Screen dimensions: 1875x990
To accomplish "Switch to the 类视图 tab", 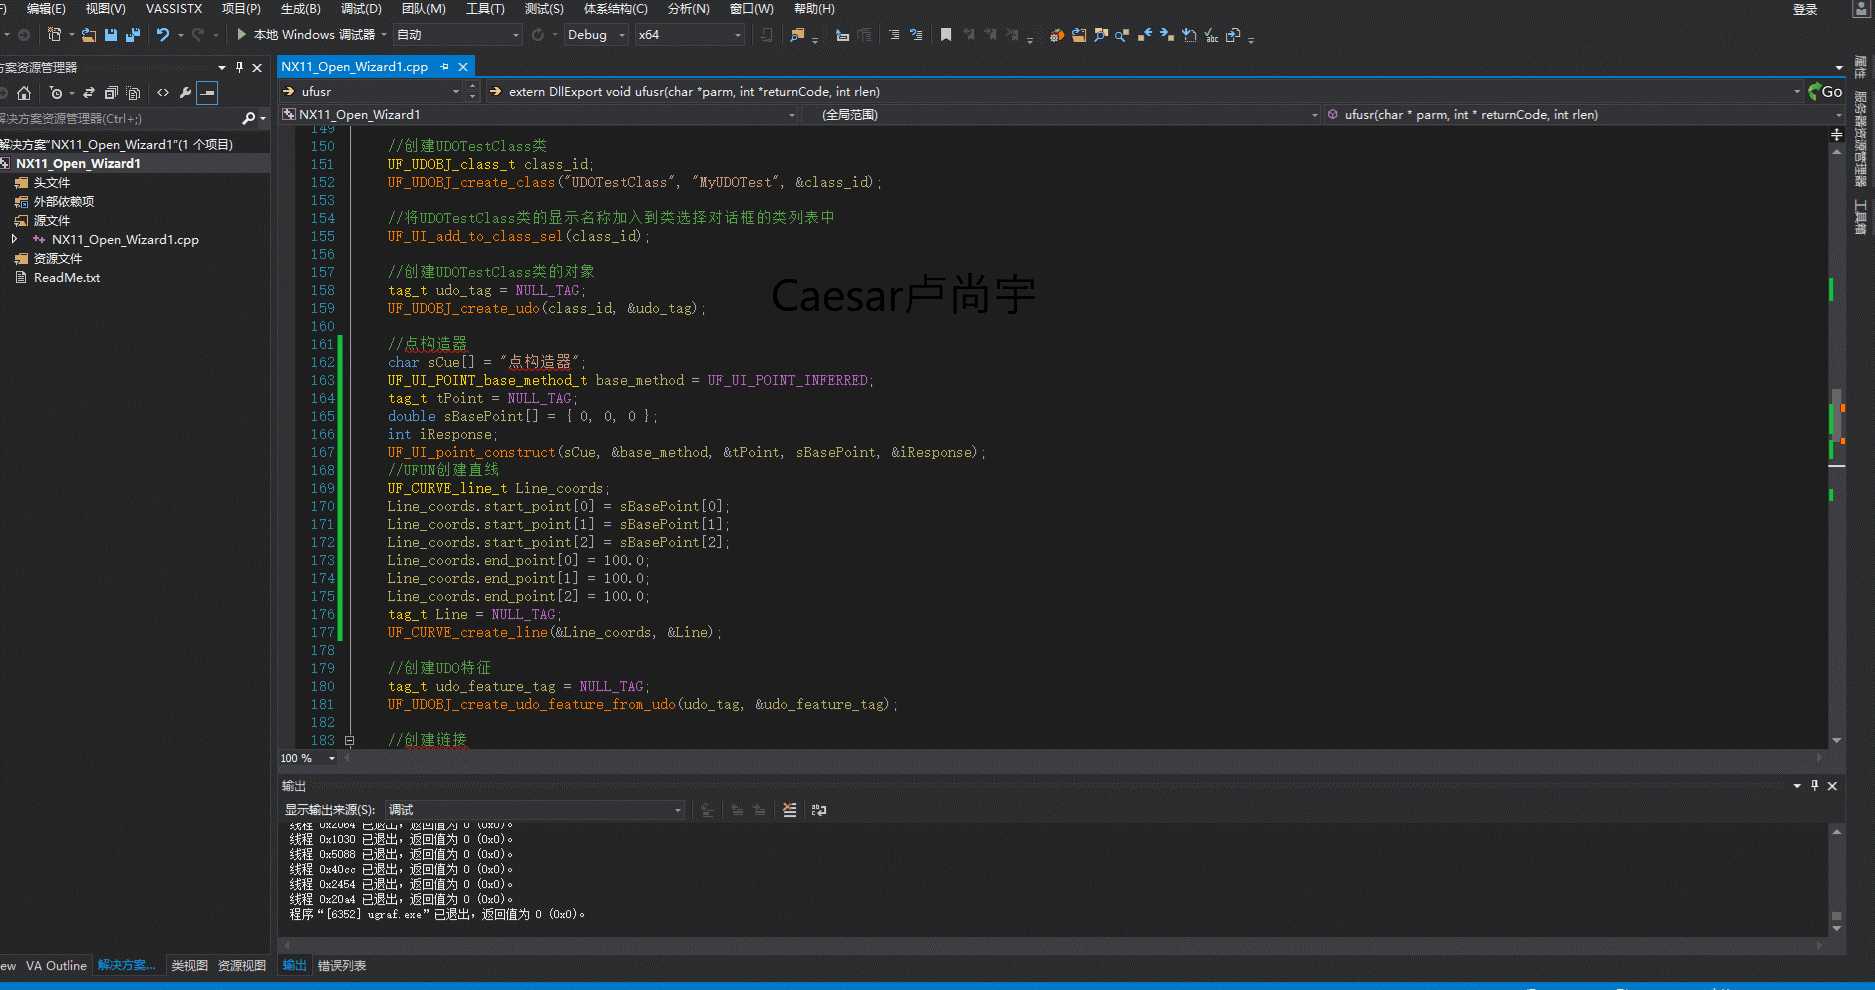I will [x=189, y=966].
